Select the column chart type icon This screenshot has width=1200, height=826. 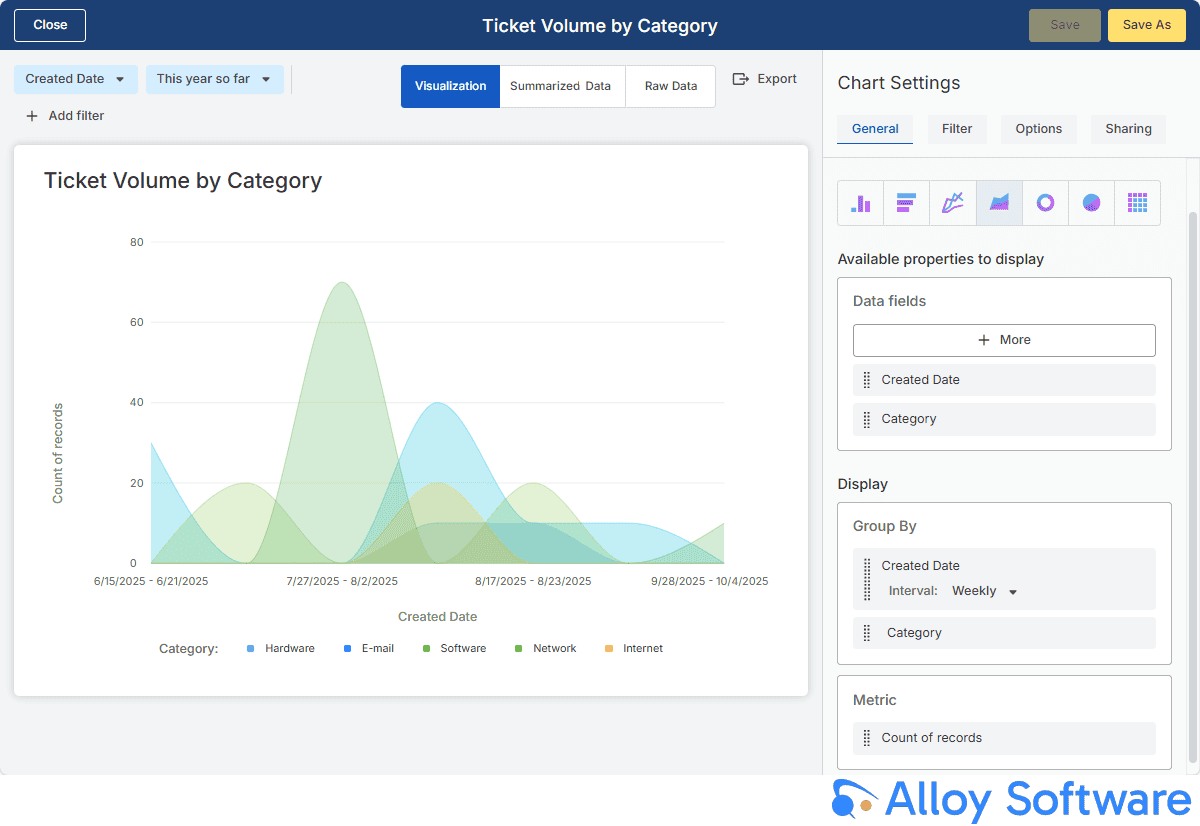pyautogui.click(x=860, y=203)
